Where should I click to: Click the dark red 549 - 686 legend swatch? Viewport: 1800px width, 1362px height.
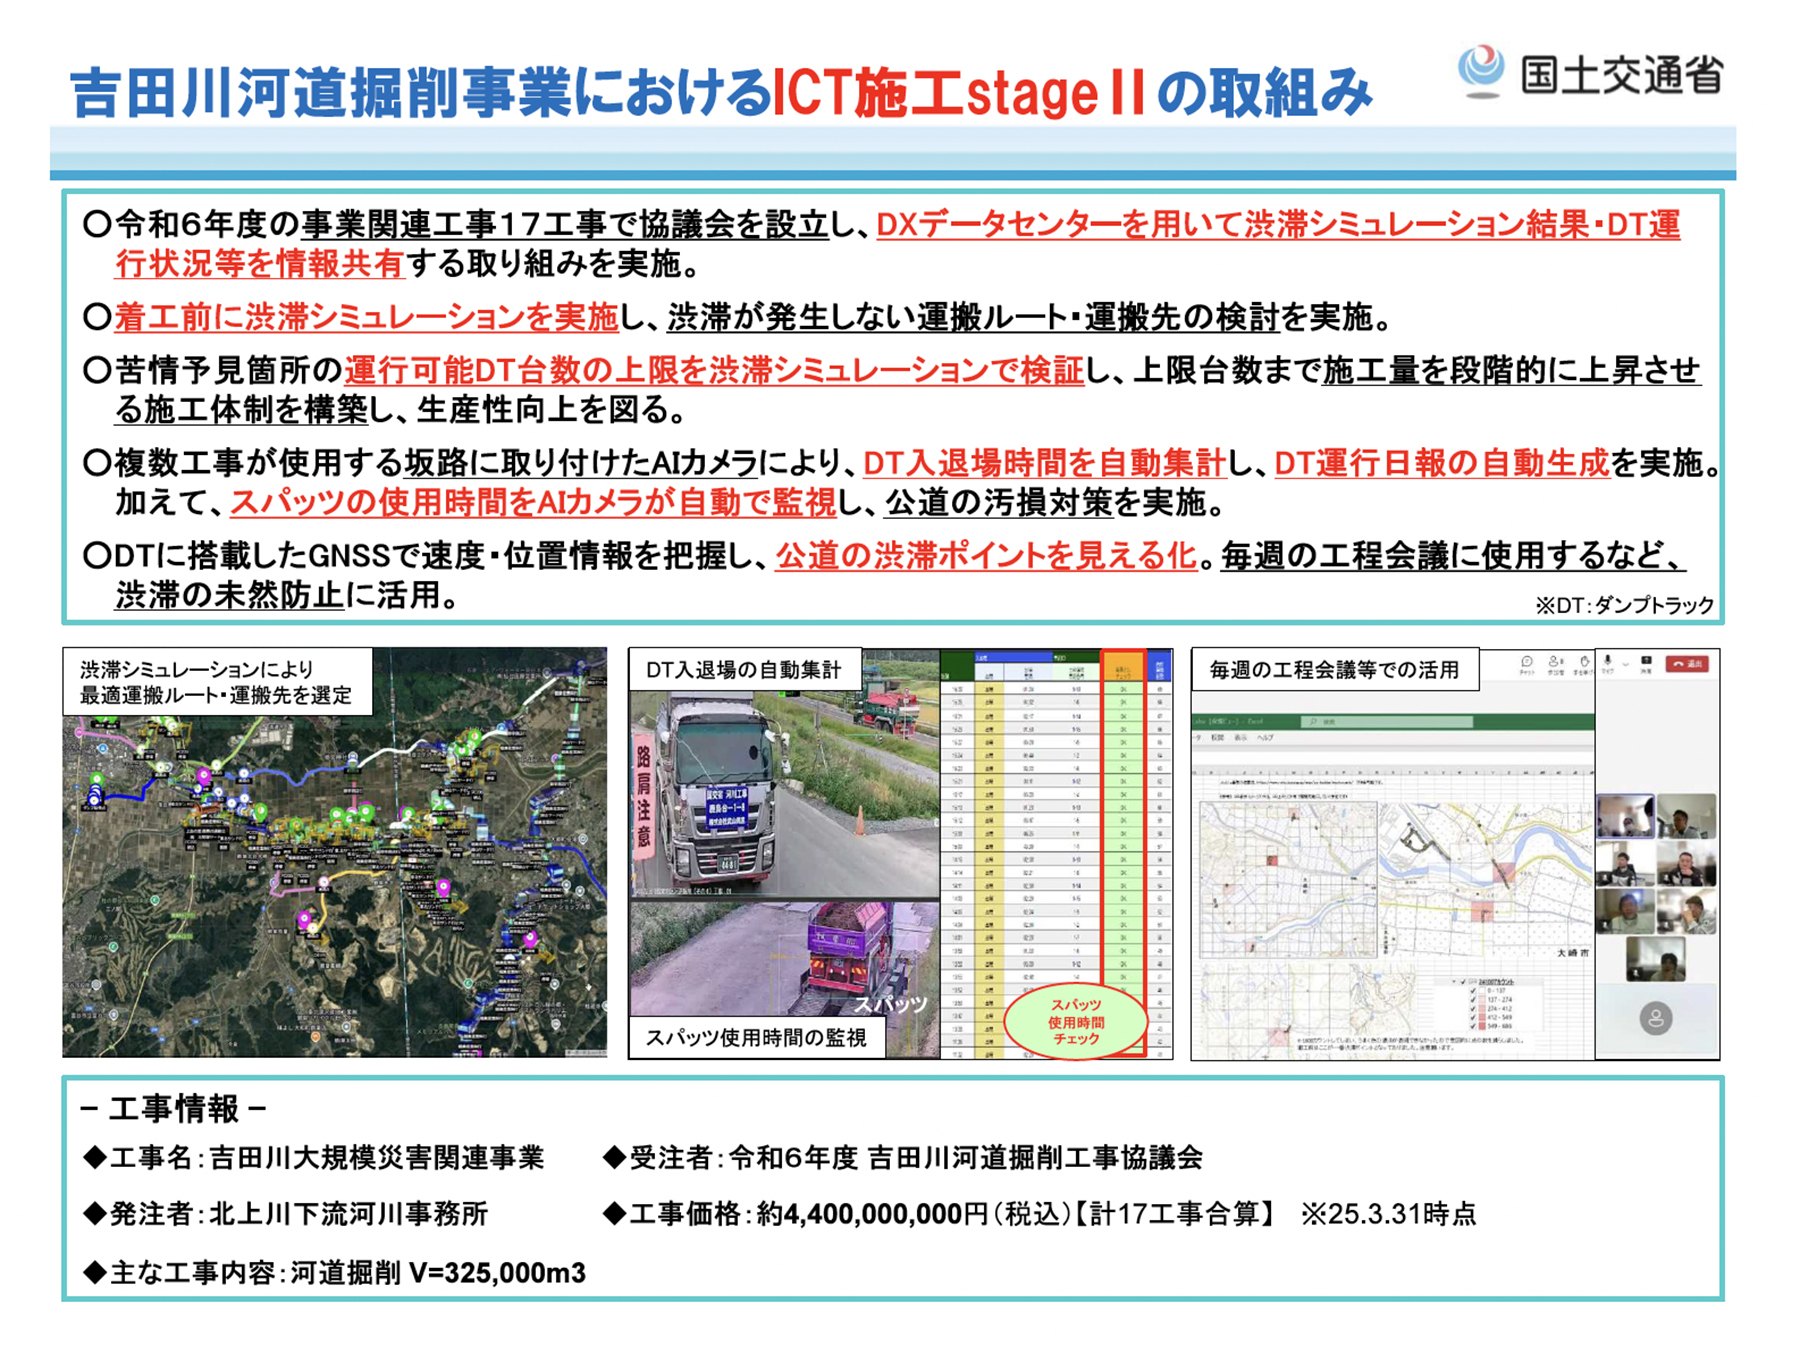1482,1026
